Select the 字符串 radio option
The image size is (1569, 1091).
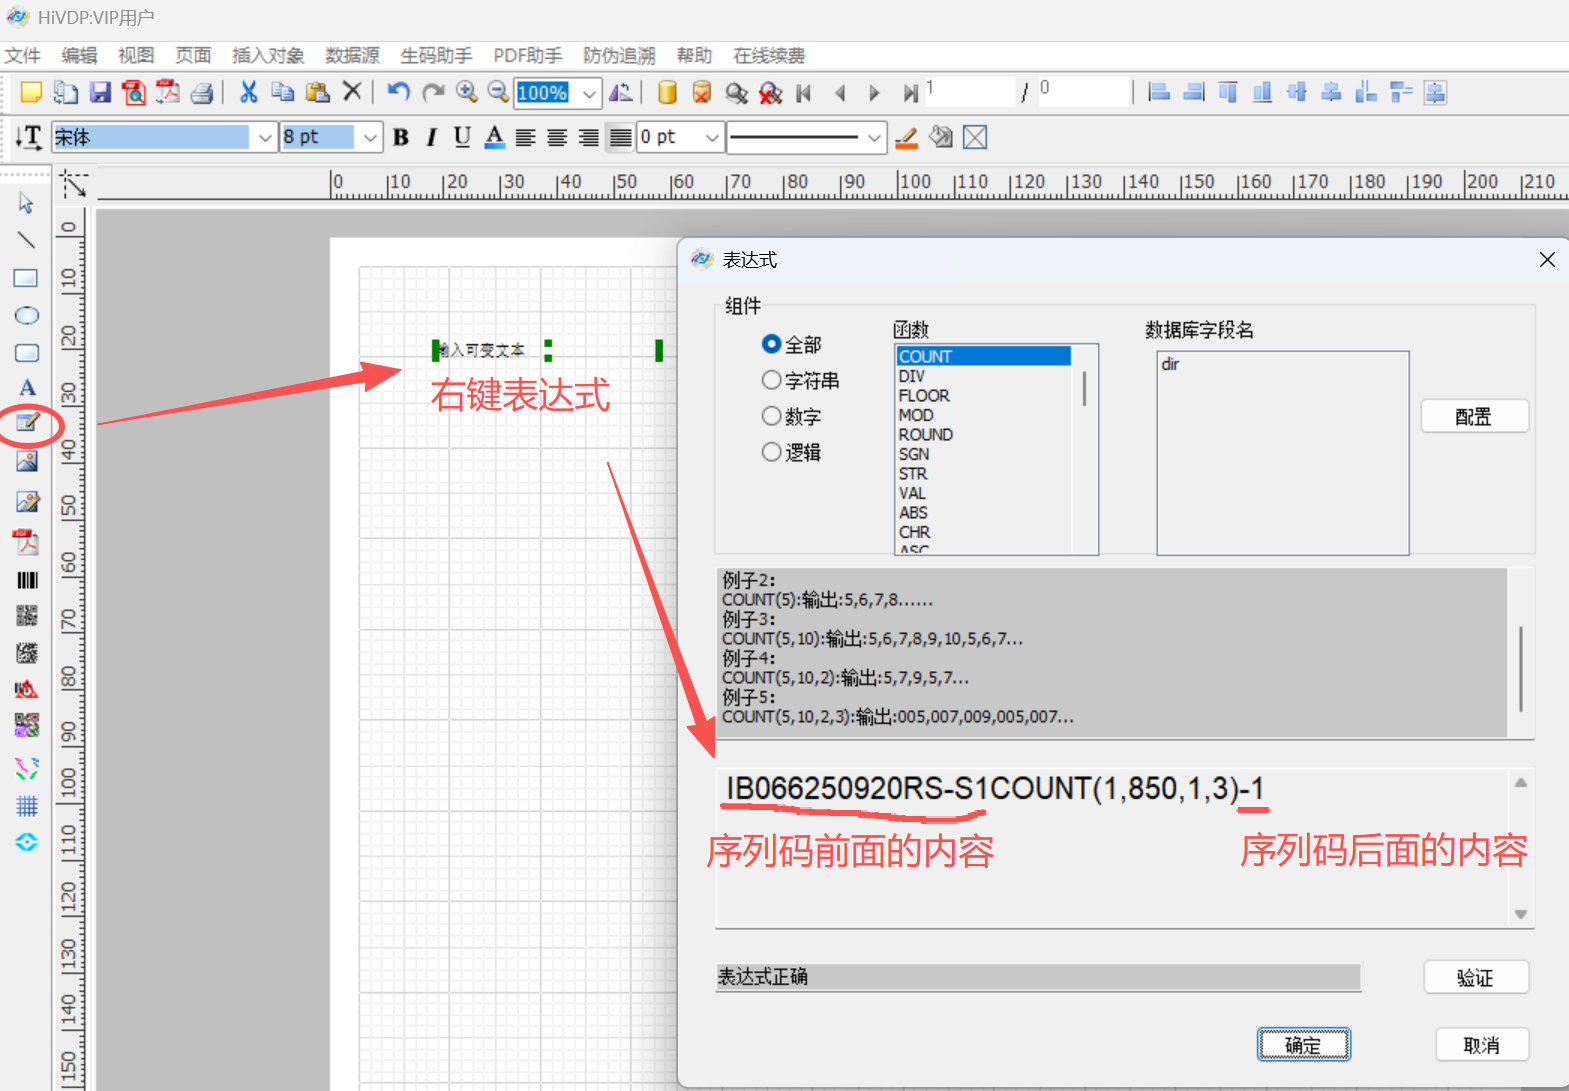pos(771,380)
